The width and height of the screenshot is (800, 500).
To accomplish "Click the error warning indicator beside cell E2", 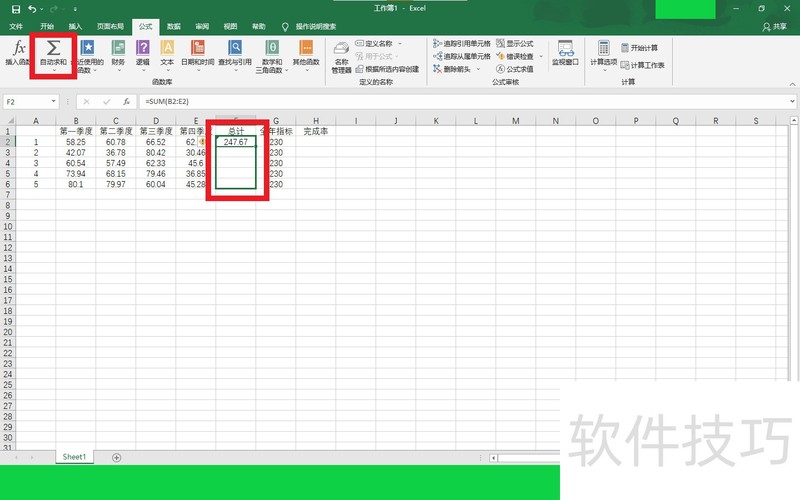I will tap(203, 141).
